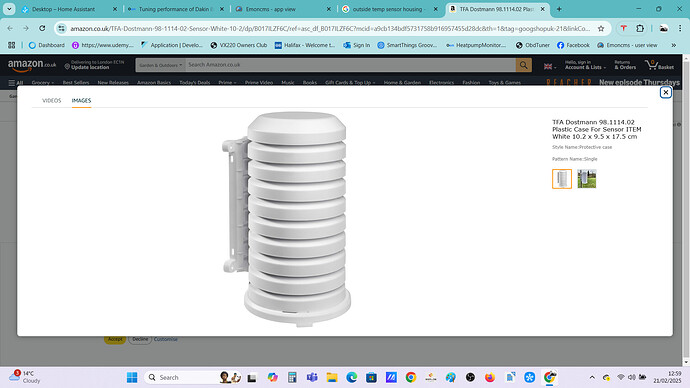Image resolution: width=690 pixels, height=388 pixels.
Task: Open the Calculator app in taskbar
Action: tap(292, 377)
